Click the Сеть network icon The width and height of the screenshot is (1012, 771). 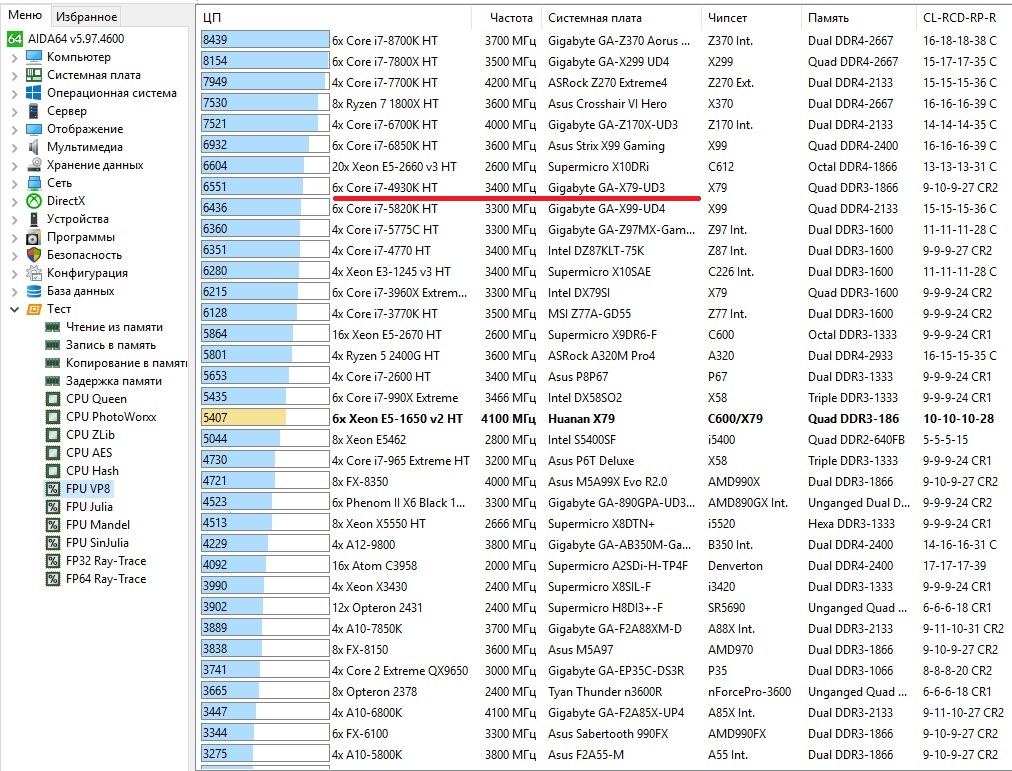click(x=34, y=183)
